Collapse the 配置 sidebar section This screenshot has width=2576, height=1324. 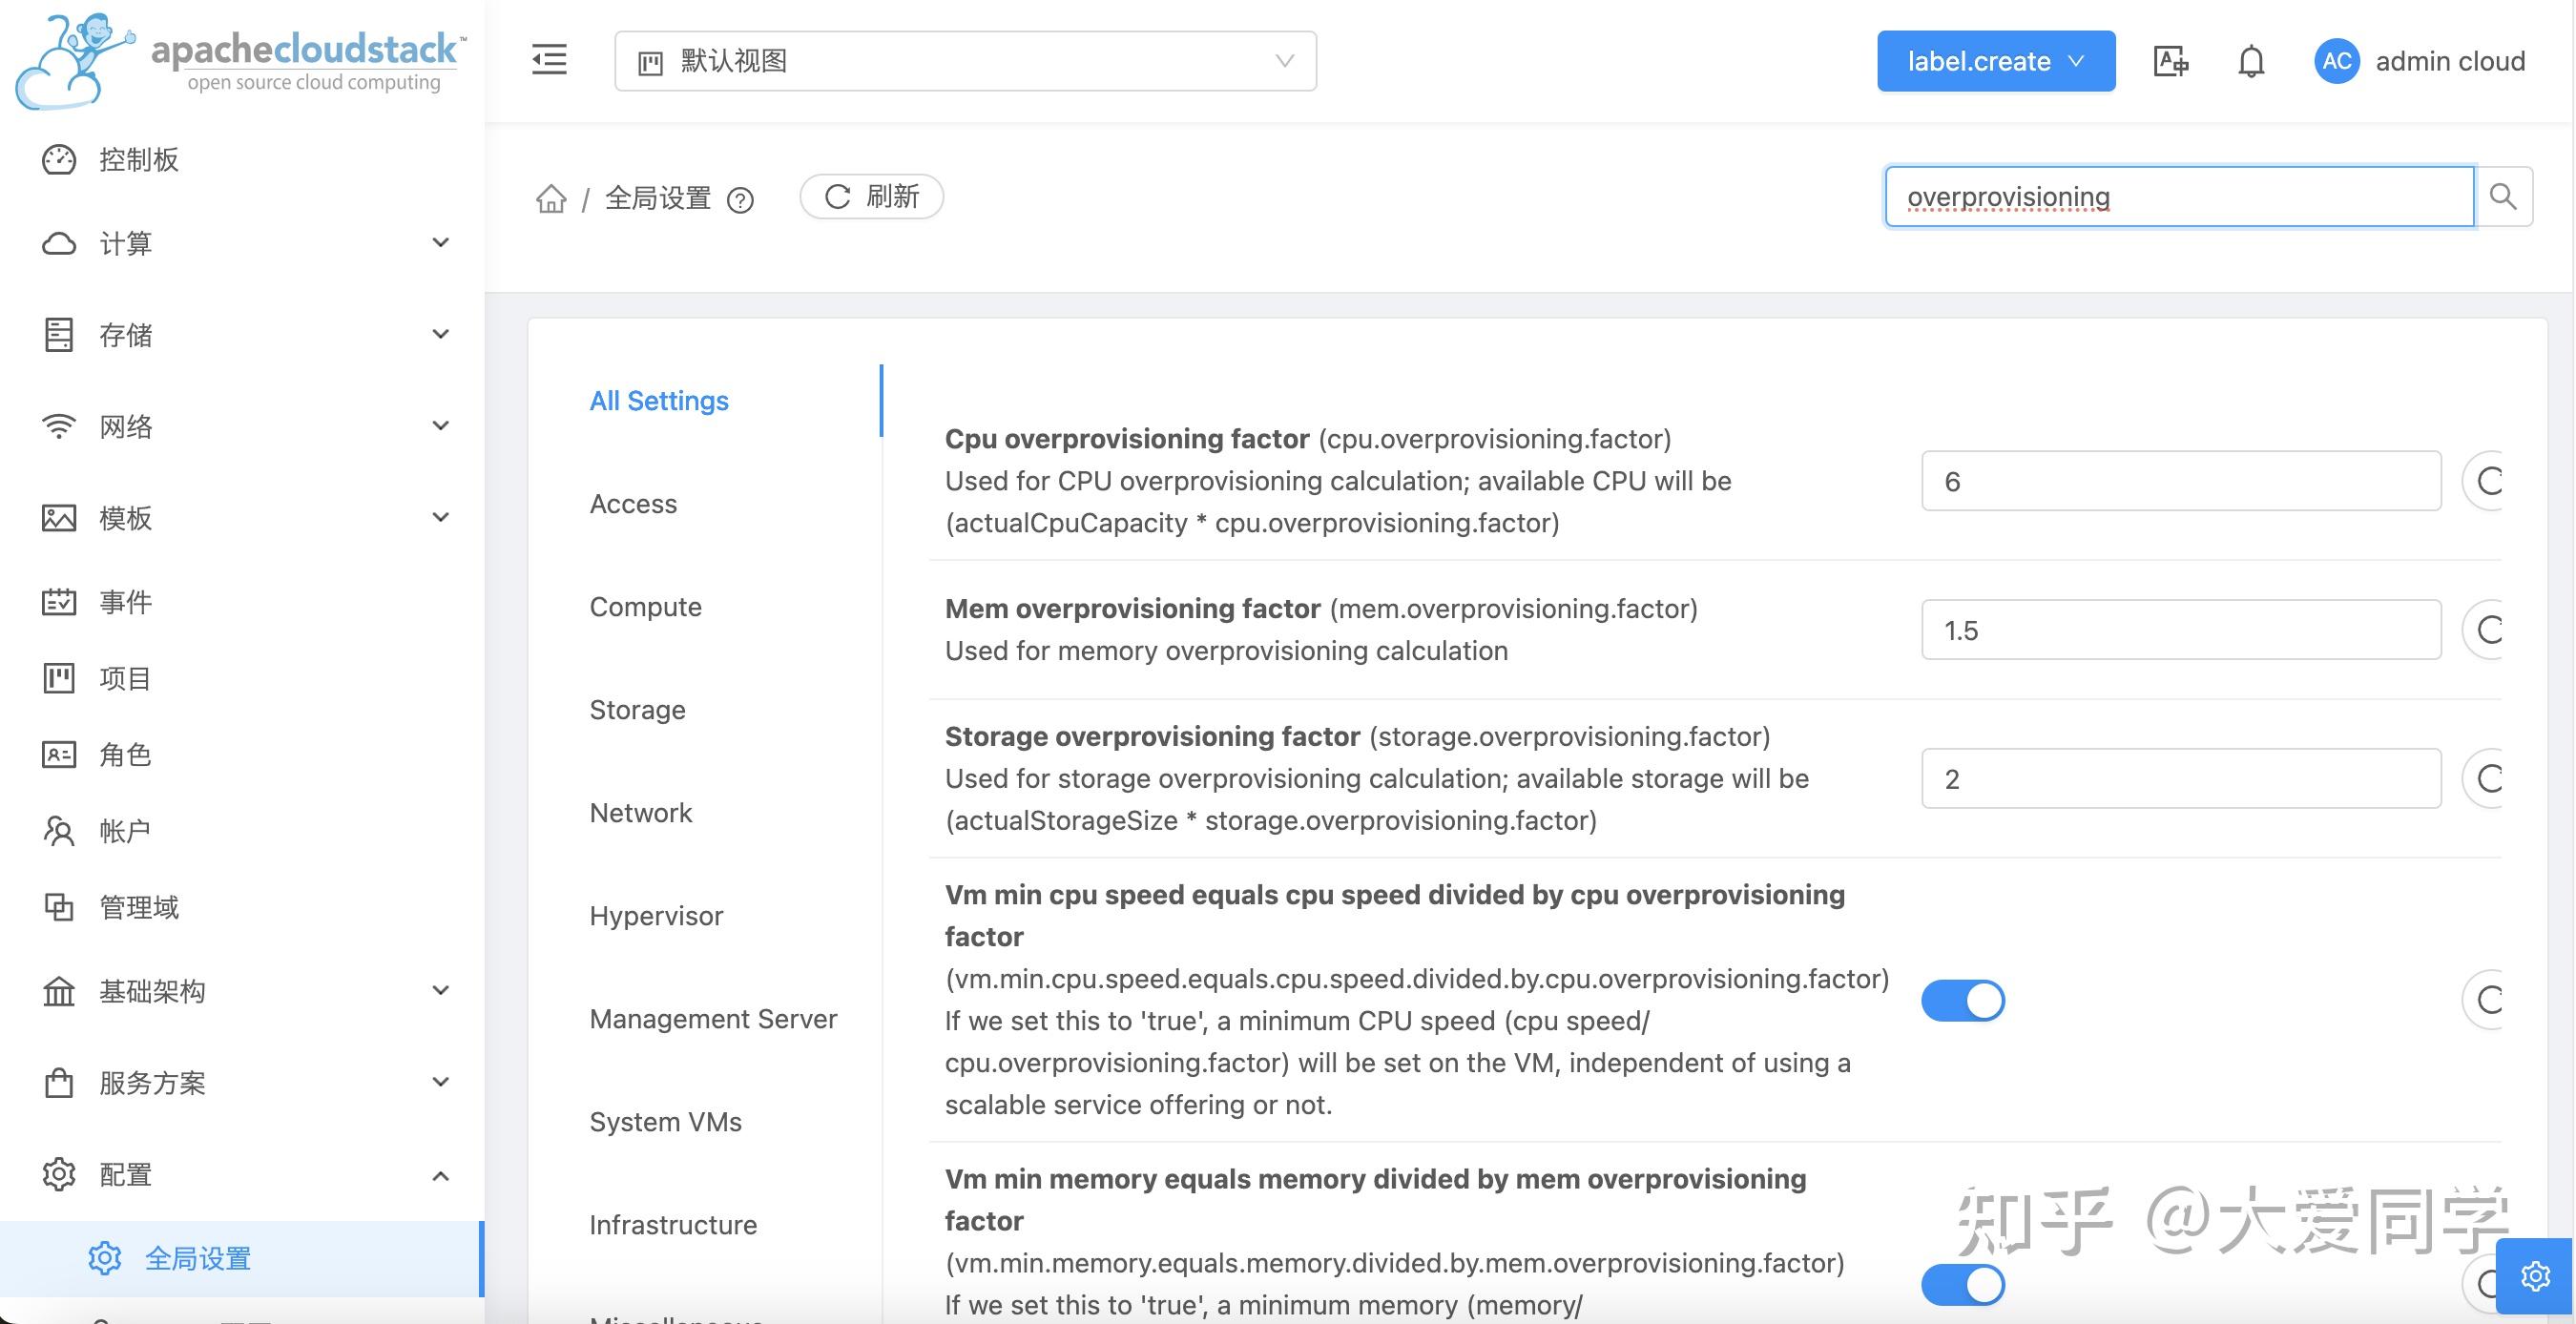[122, 1175]
